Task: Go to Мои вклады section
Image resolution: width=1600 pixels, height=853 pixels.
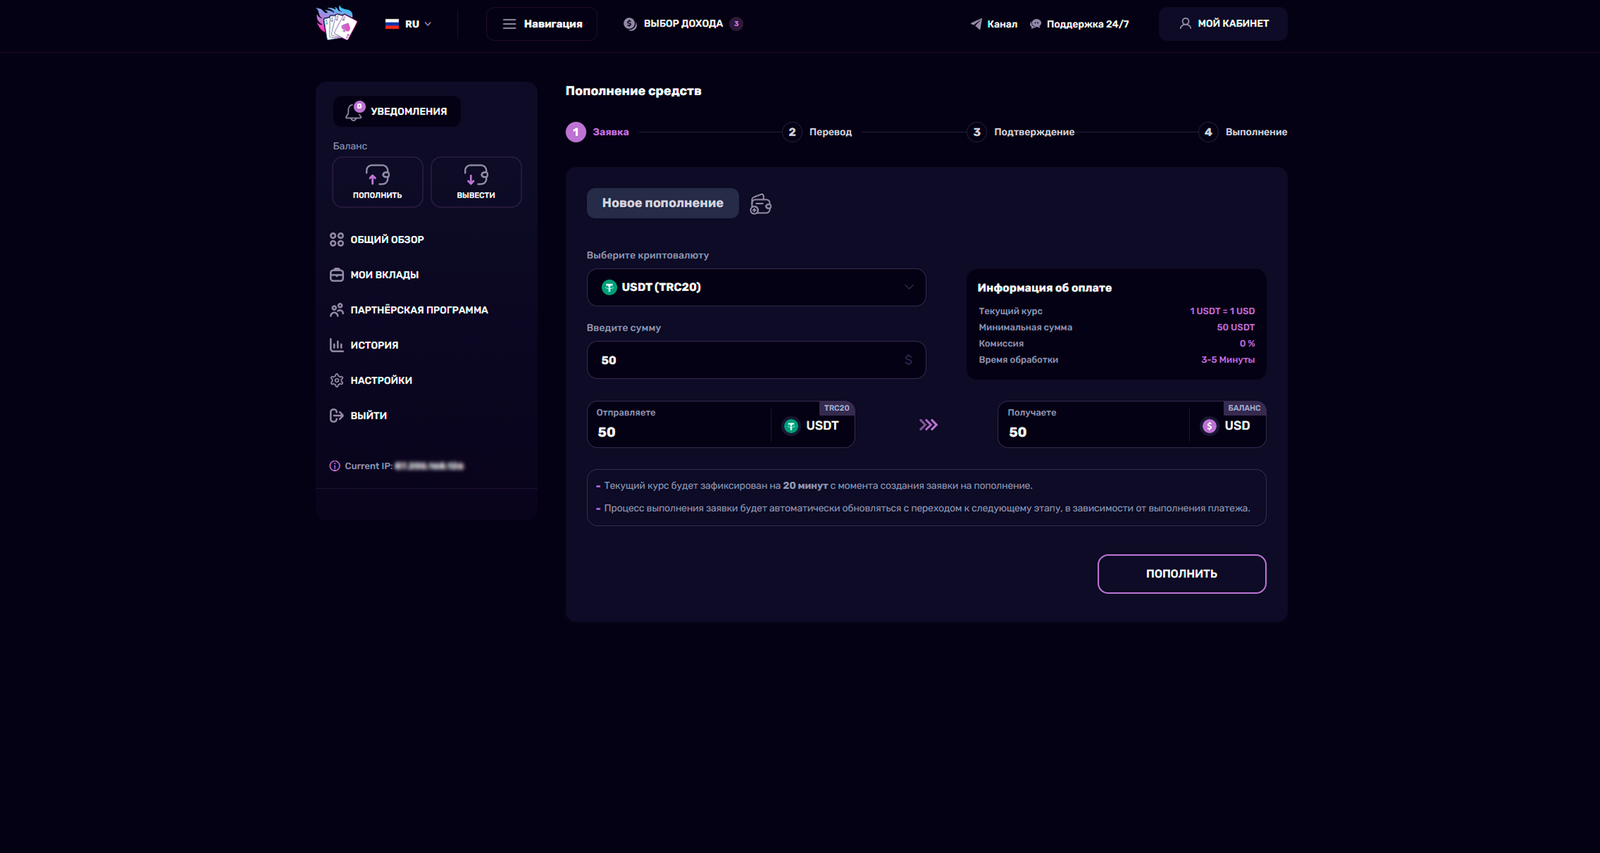Action: [384, 275]
